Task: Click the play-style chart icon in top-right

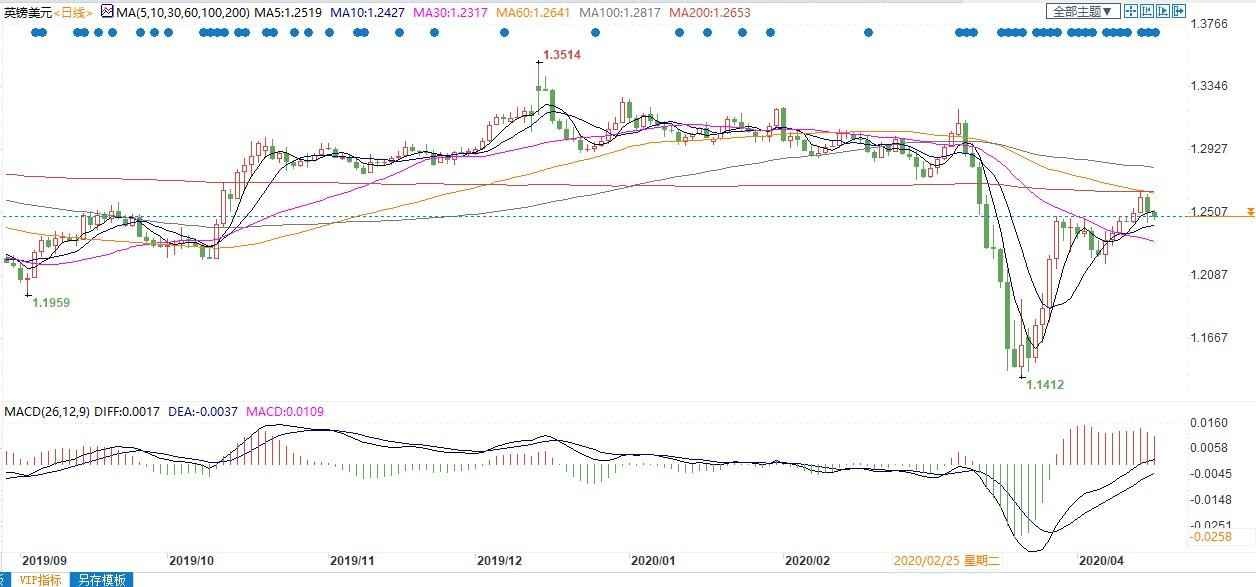Action: (x=1163, y=12)
